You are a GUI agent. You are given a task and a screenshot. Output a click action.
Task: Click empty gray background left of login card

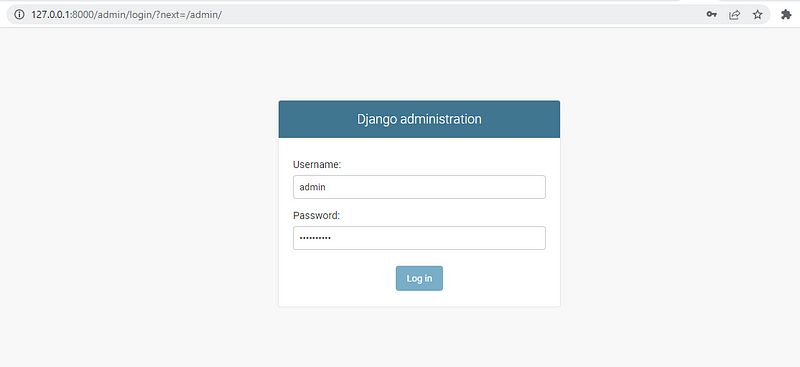pyautogui.click(x=138, y=204)
